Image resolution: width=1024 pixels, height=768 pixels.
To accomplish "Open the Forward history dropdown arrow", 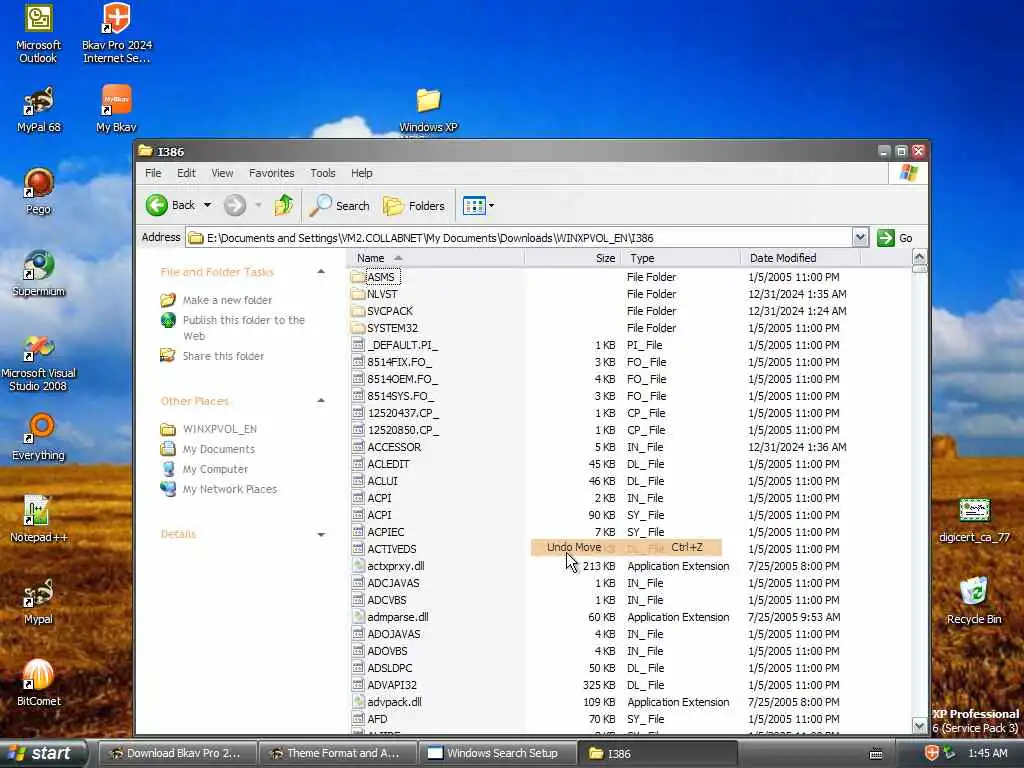I will [259, 205].
